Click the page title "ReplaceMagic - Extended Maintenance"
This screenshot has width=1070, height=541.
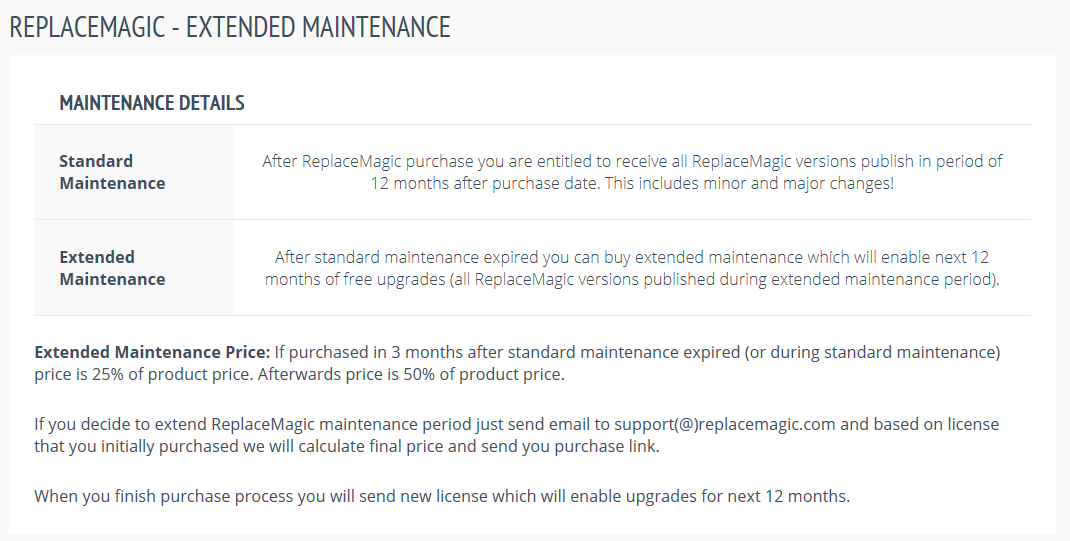(x=230, y=27)
